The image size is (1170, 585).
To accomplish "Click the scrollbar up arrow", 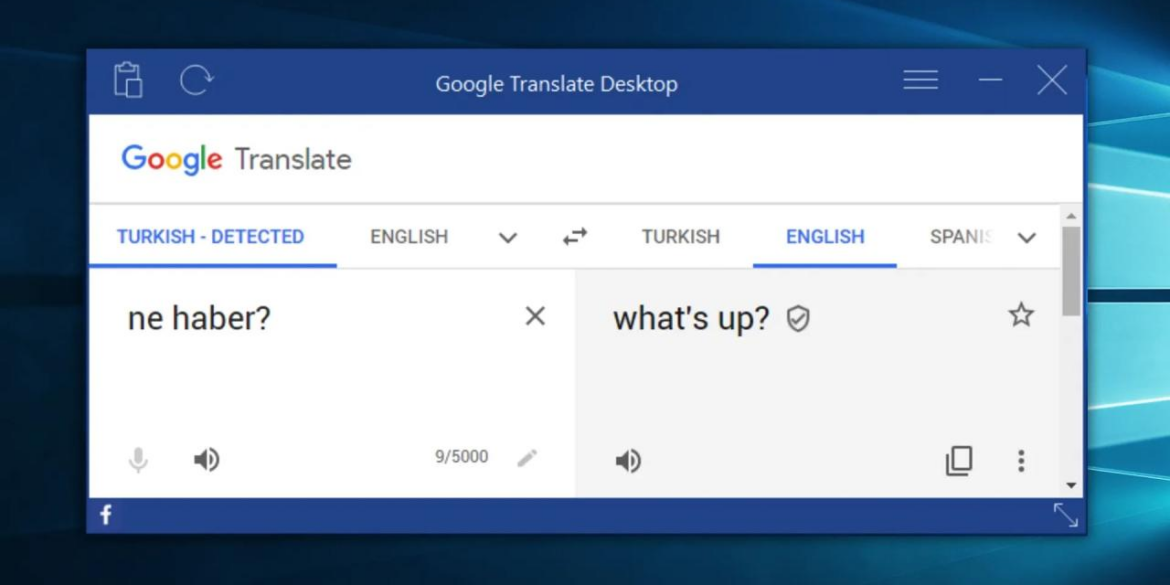I will 1072,216.
